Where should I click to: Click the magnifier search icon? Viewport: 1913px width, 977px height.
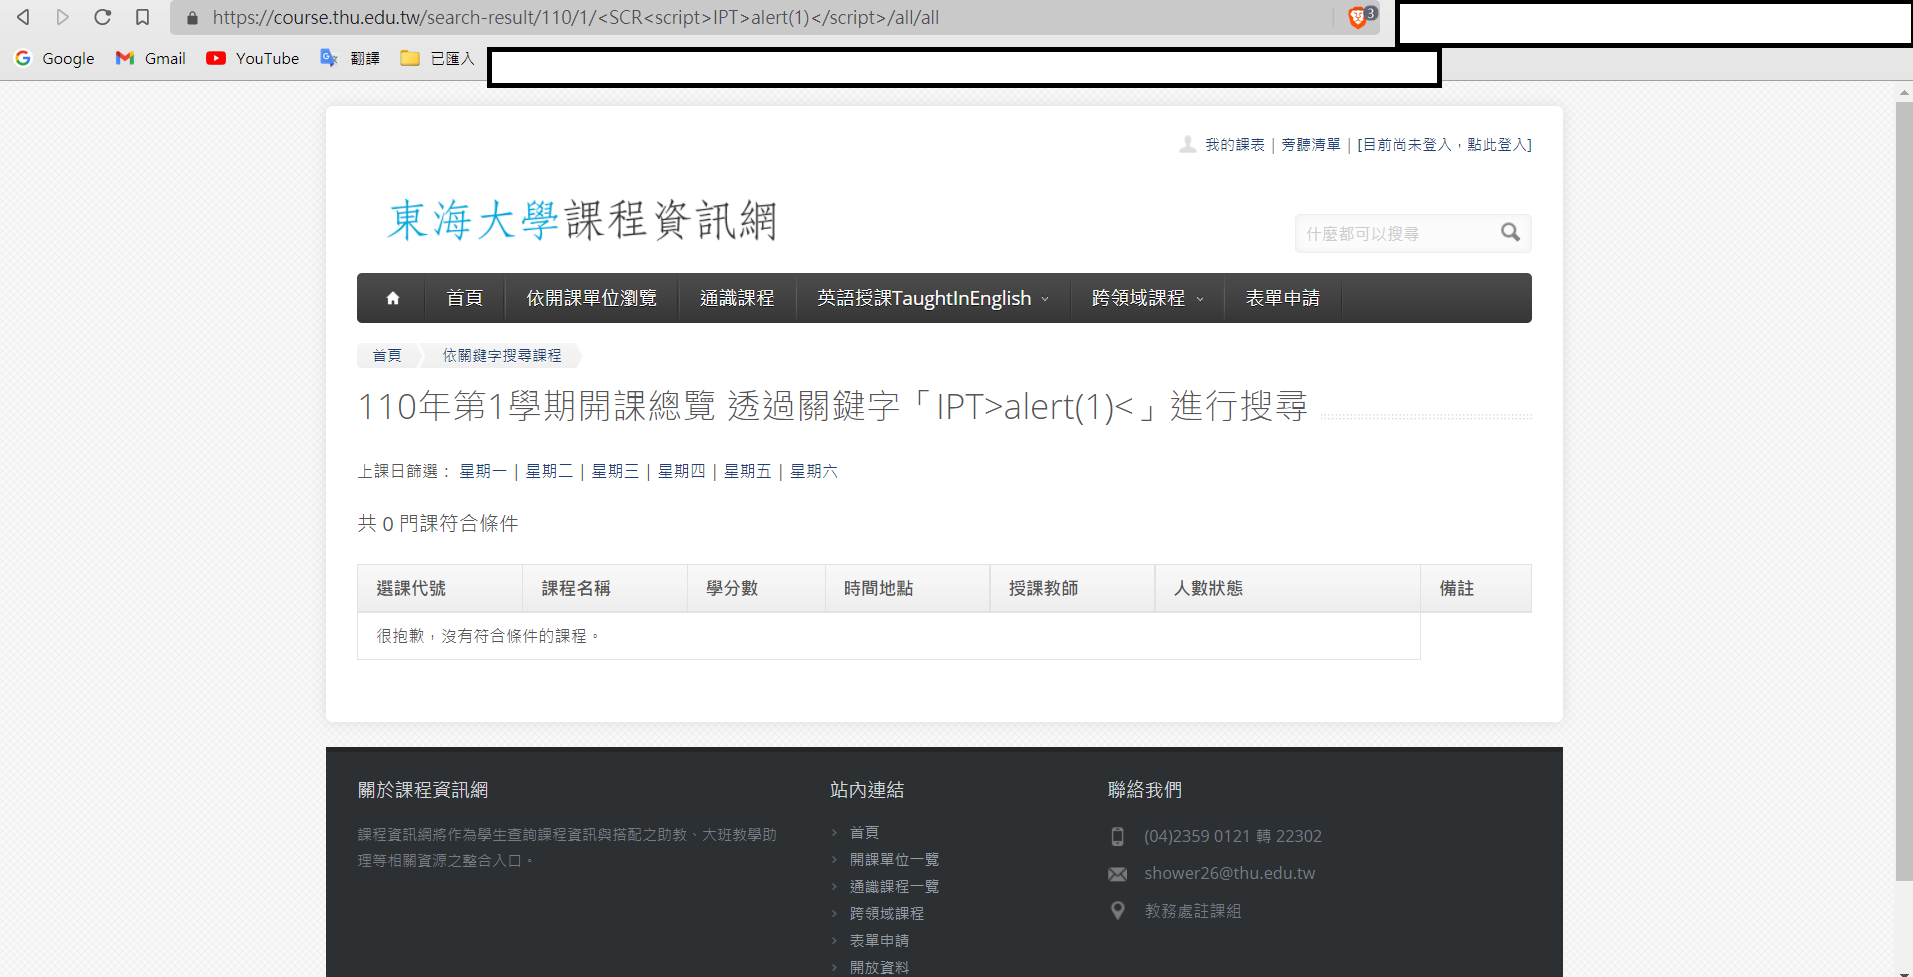click(1510, 232)
